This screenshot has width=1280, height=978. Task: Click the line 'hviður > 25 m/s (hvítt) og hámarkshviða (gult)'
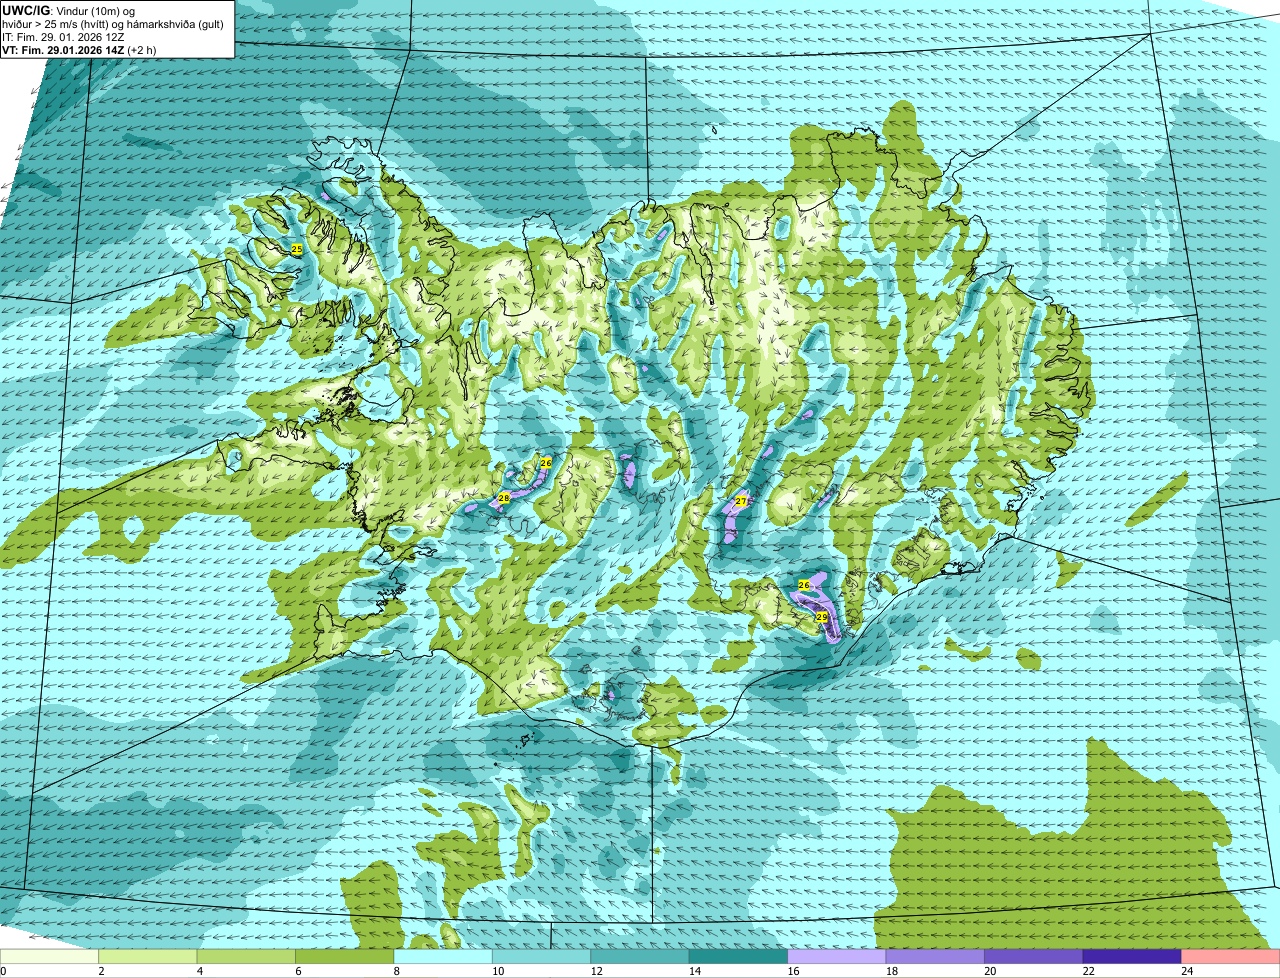113,23
